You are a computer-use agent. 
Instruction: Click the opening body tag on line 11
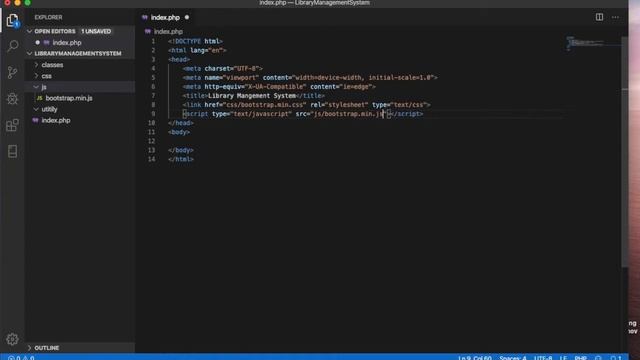179,132
